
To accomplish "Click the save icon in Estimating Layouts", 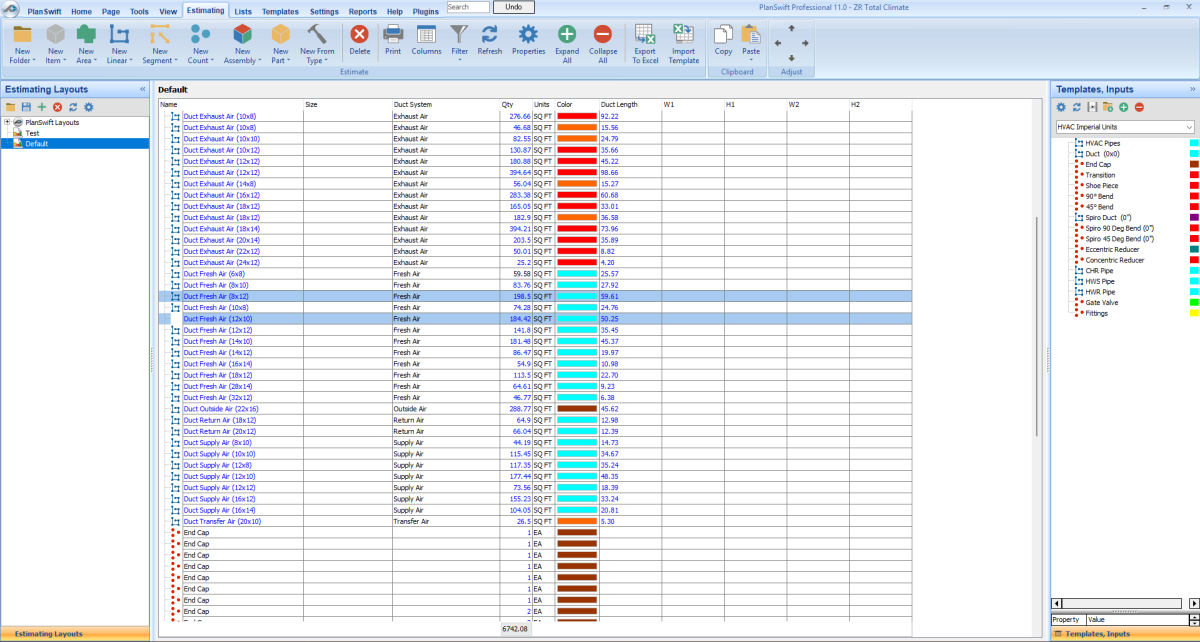I will 26,107.
